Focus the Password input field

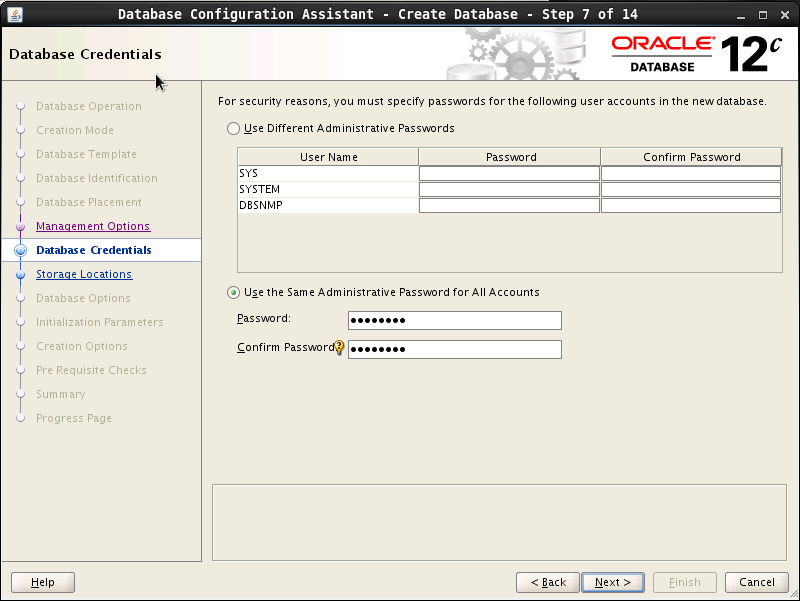click(x=454, y=321)
